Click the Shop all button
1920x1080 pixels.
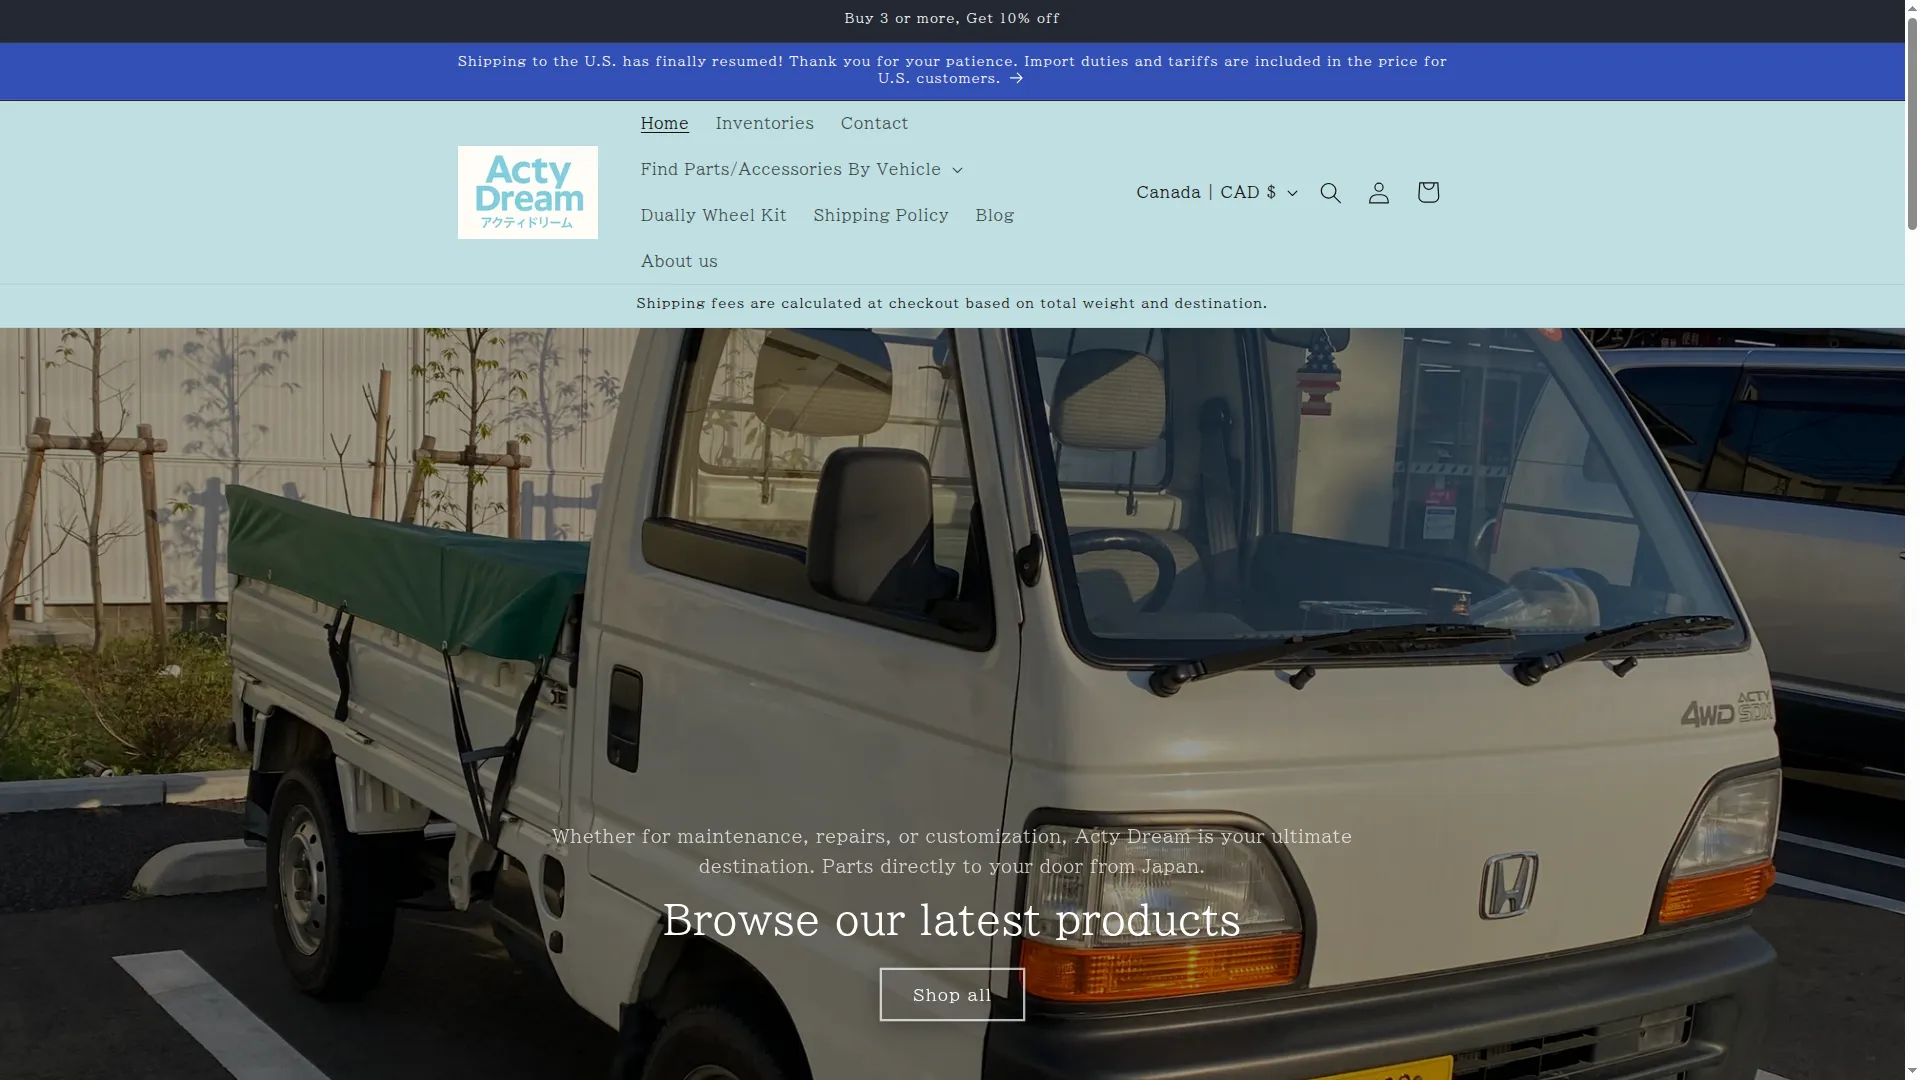tap(952, 995)
